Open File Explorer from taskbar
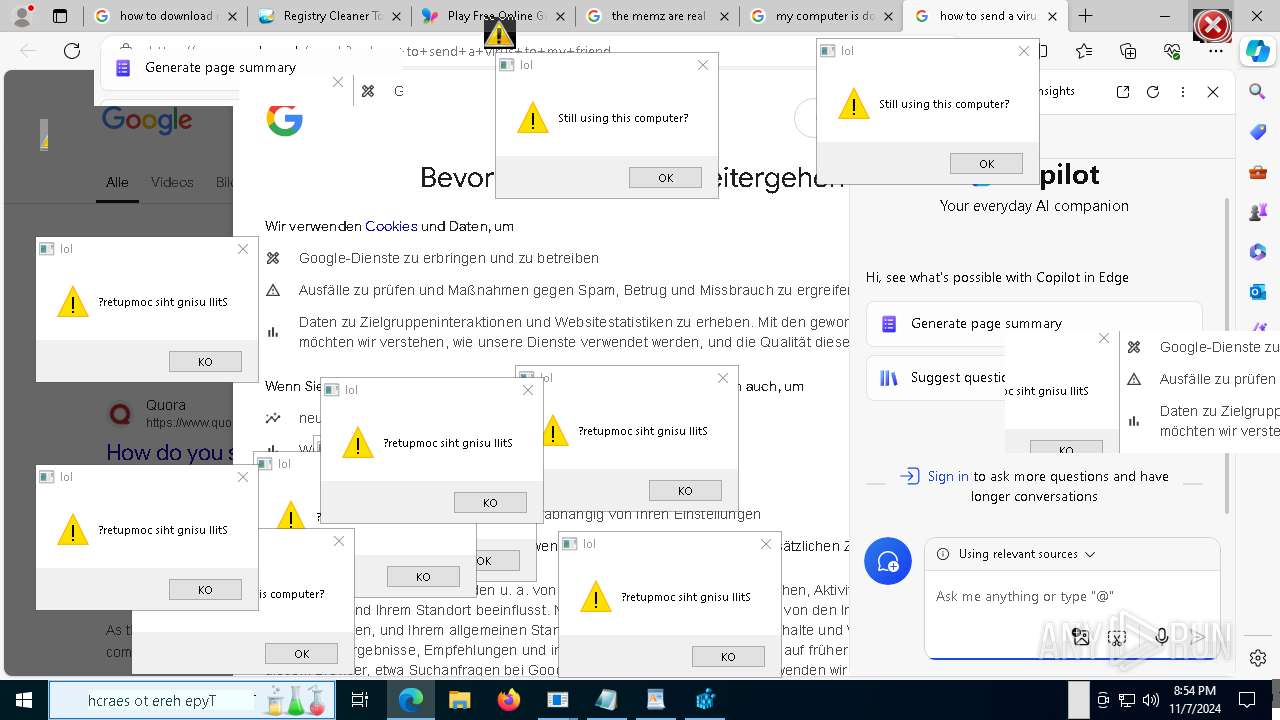1280x720 pixels. coord(459,700)
